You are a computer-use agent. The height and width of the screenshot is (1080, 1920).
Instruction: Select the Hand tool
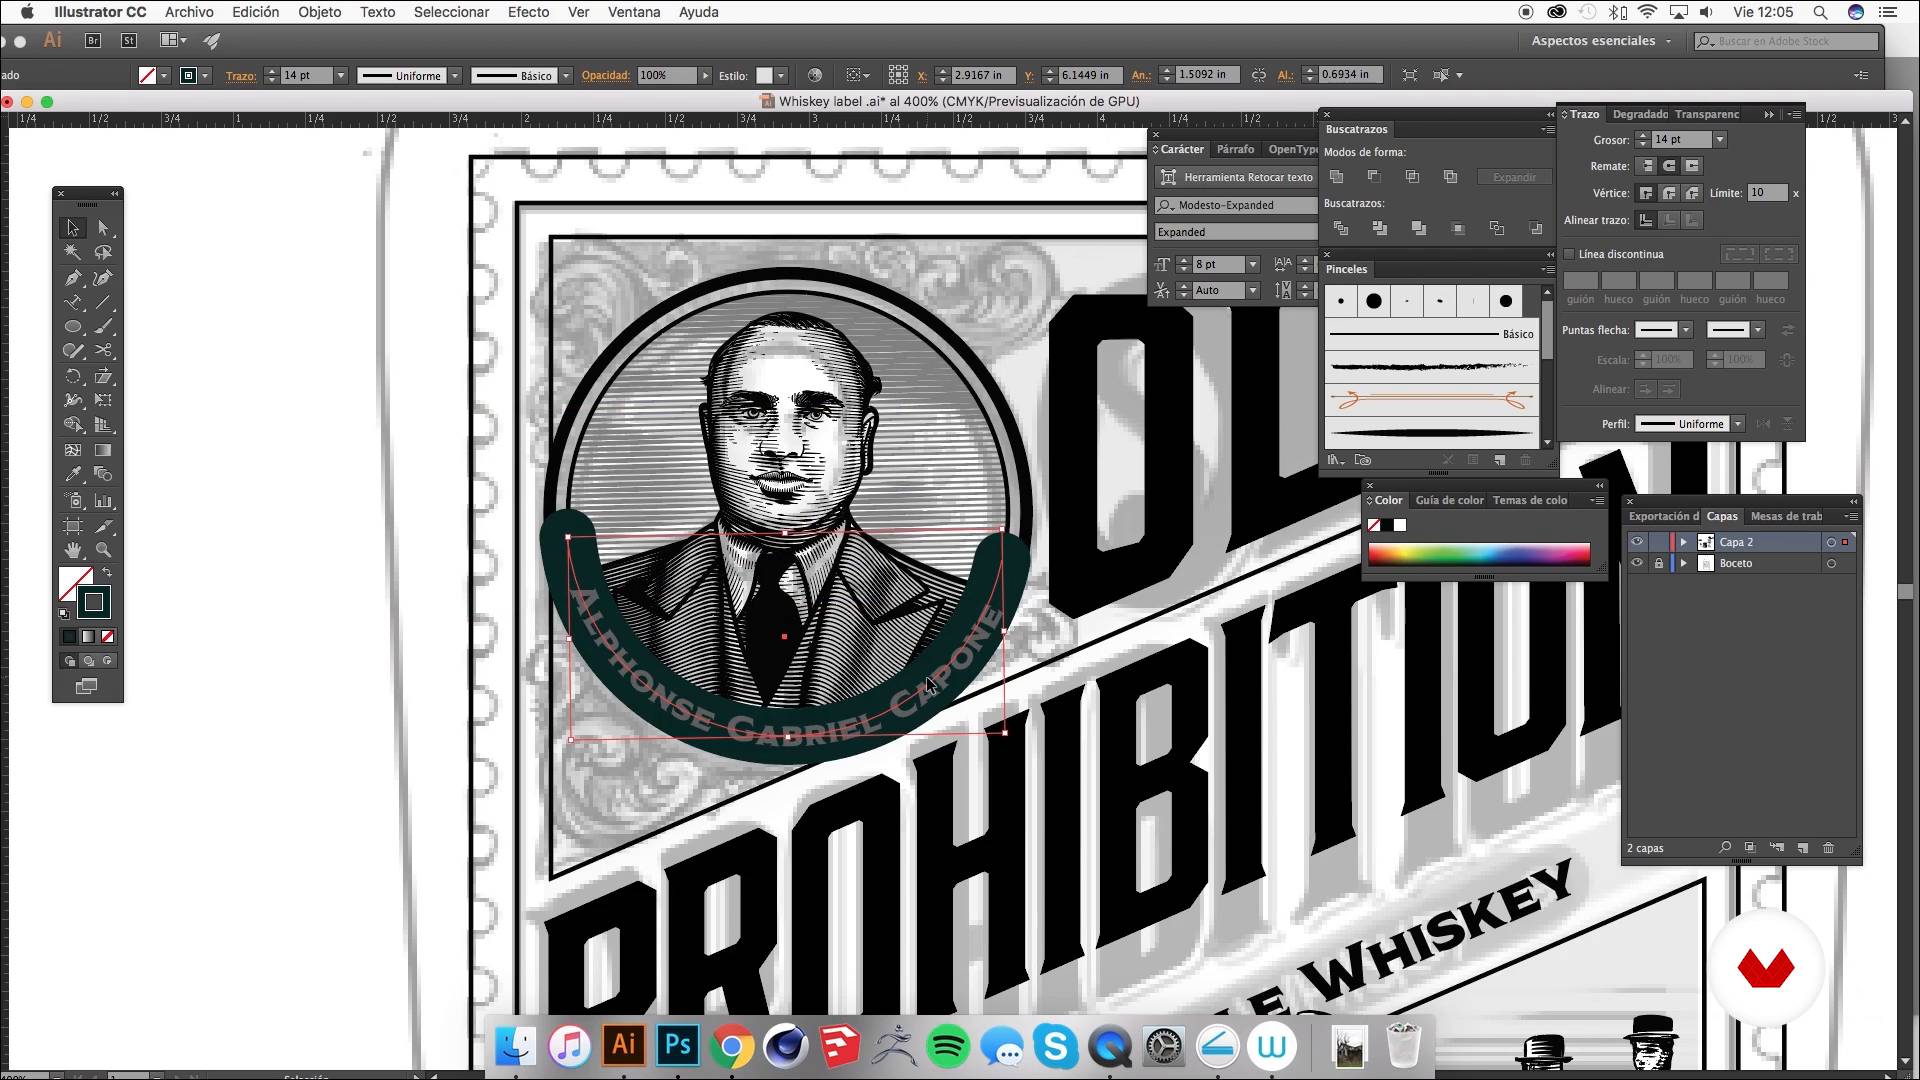73,550
